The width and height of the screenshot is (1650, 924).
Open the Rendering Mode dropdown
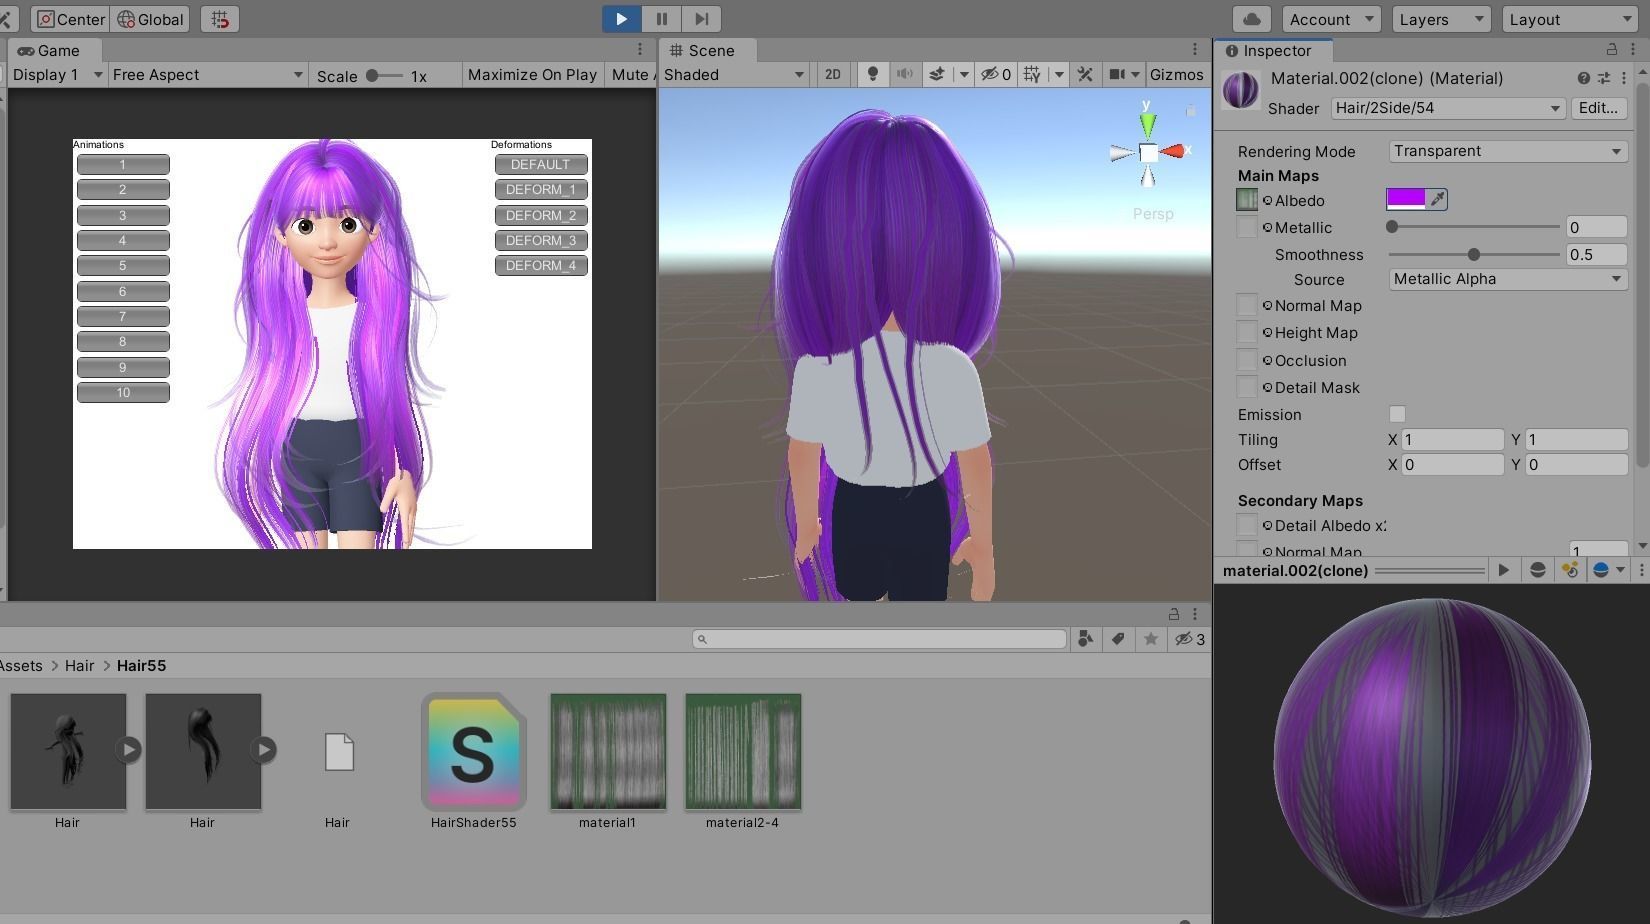coord(1506,151)
